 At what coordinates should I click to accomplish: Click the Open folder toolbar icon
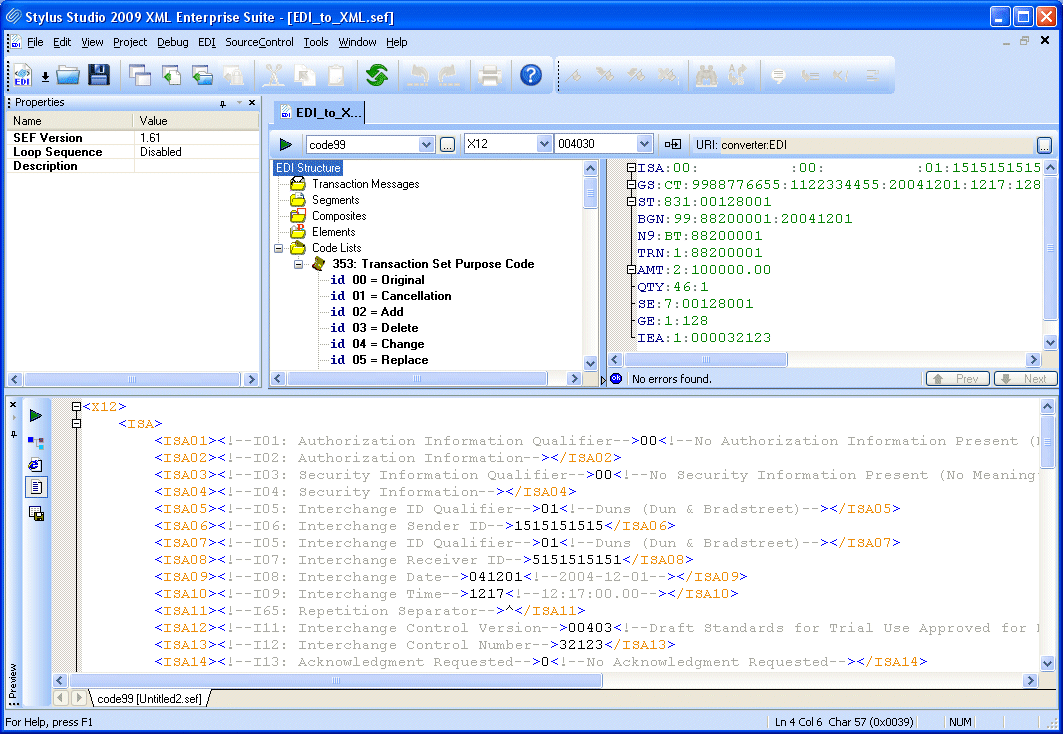point(68,75)
